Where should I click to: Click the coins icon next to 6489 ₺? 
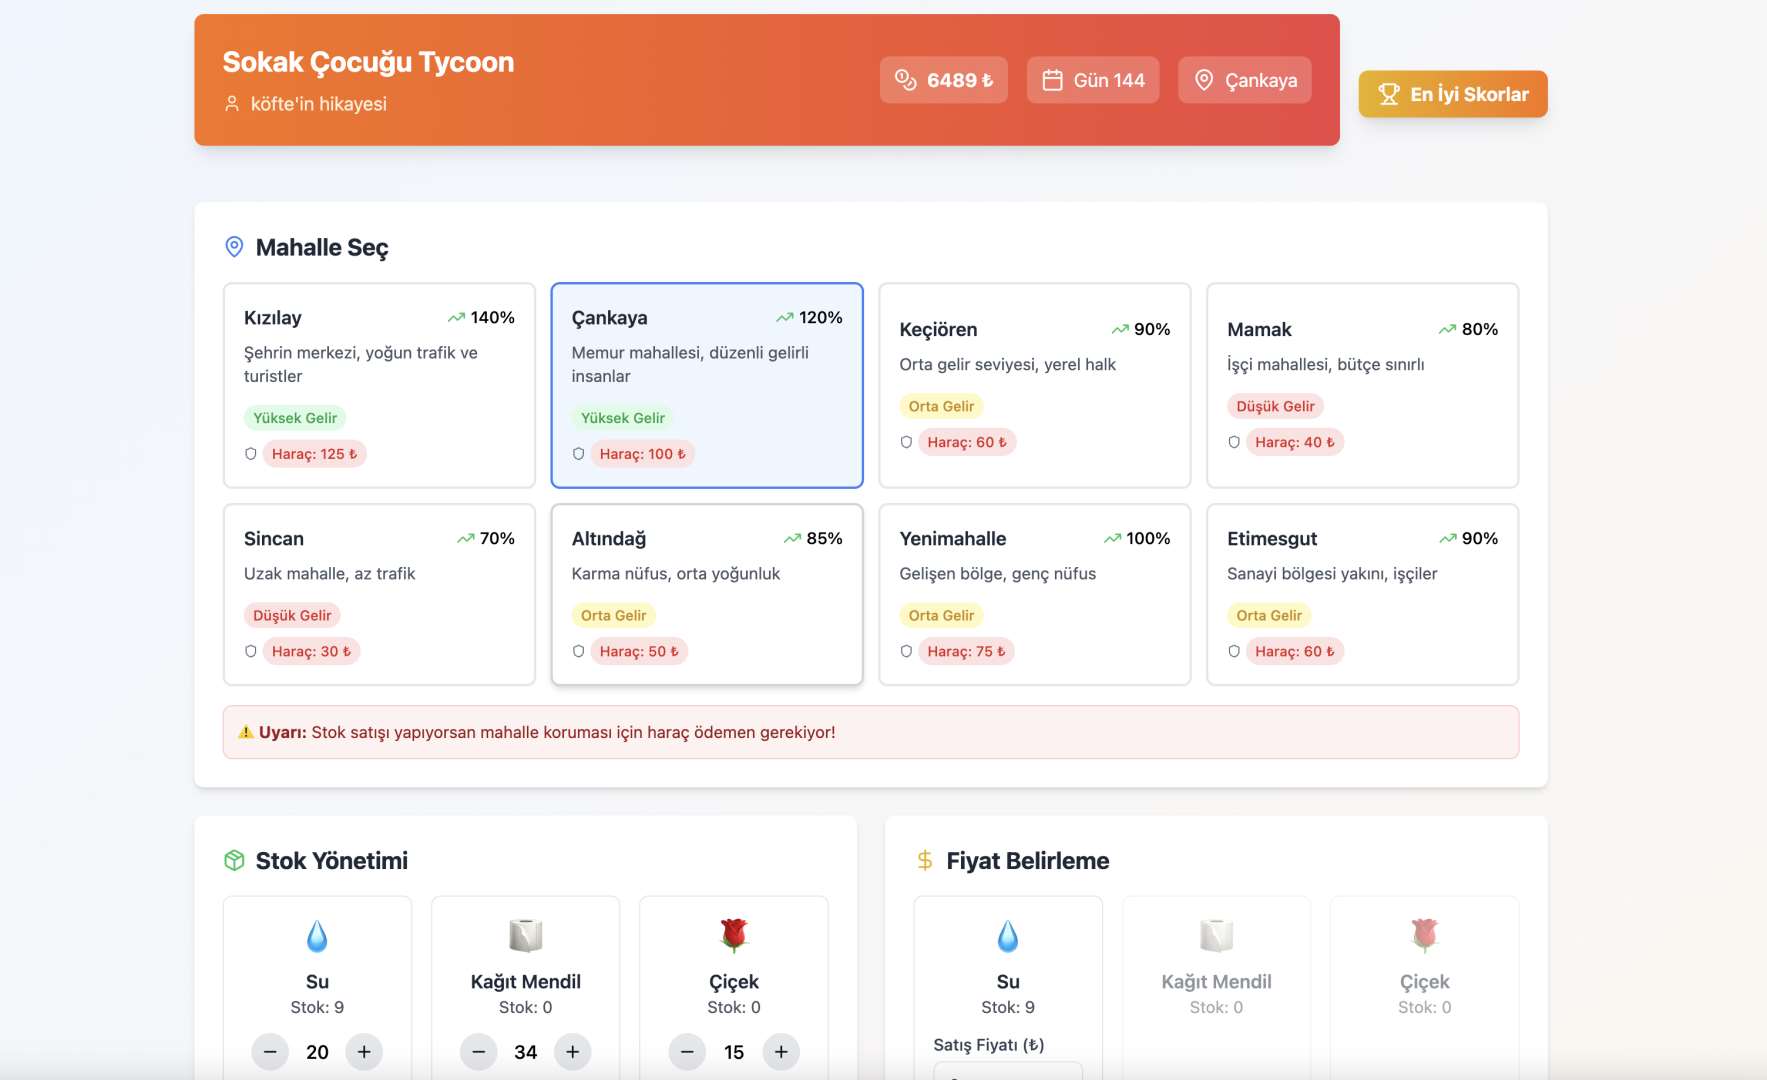tap(905, 80)
